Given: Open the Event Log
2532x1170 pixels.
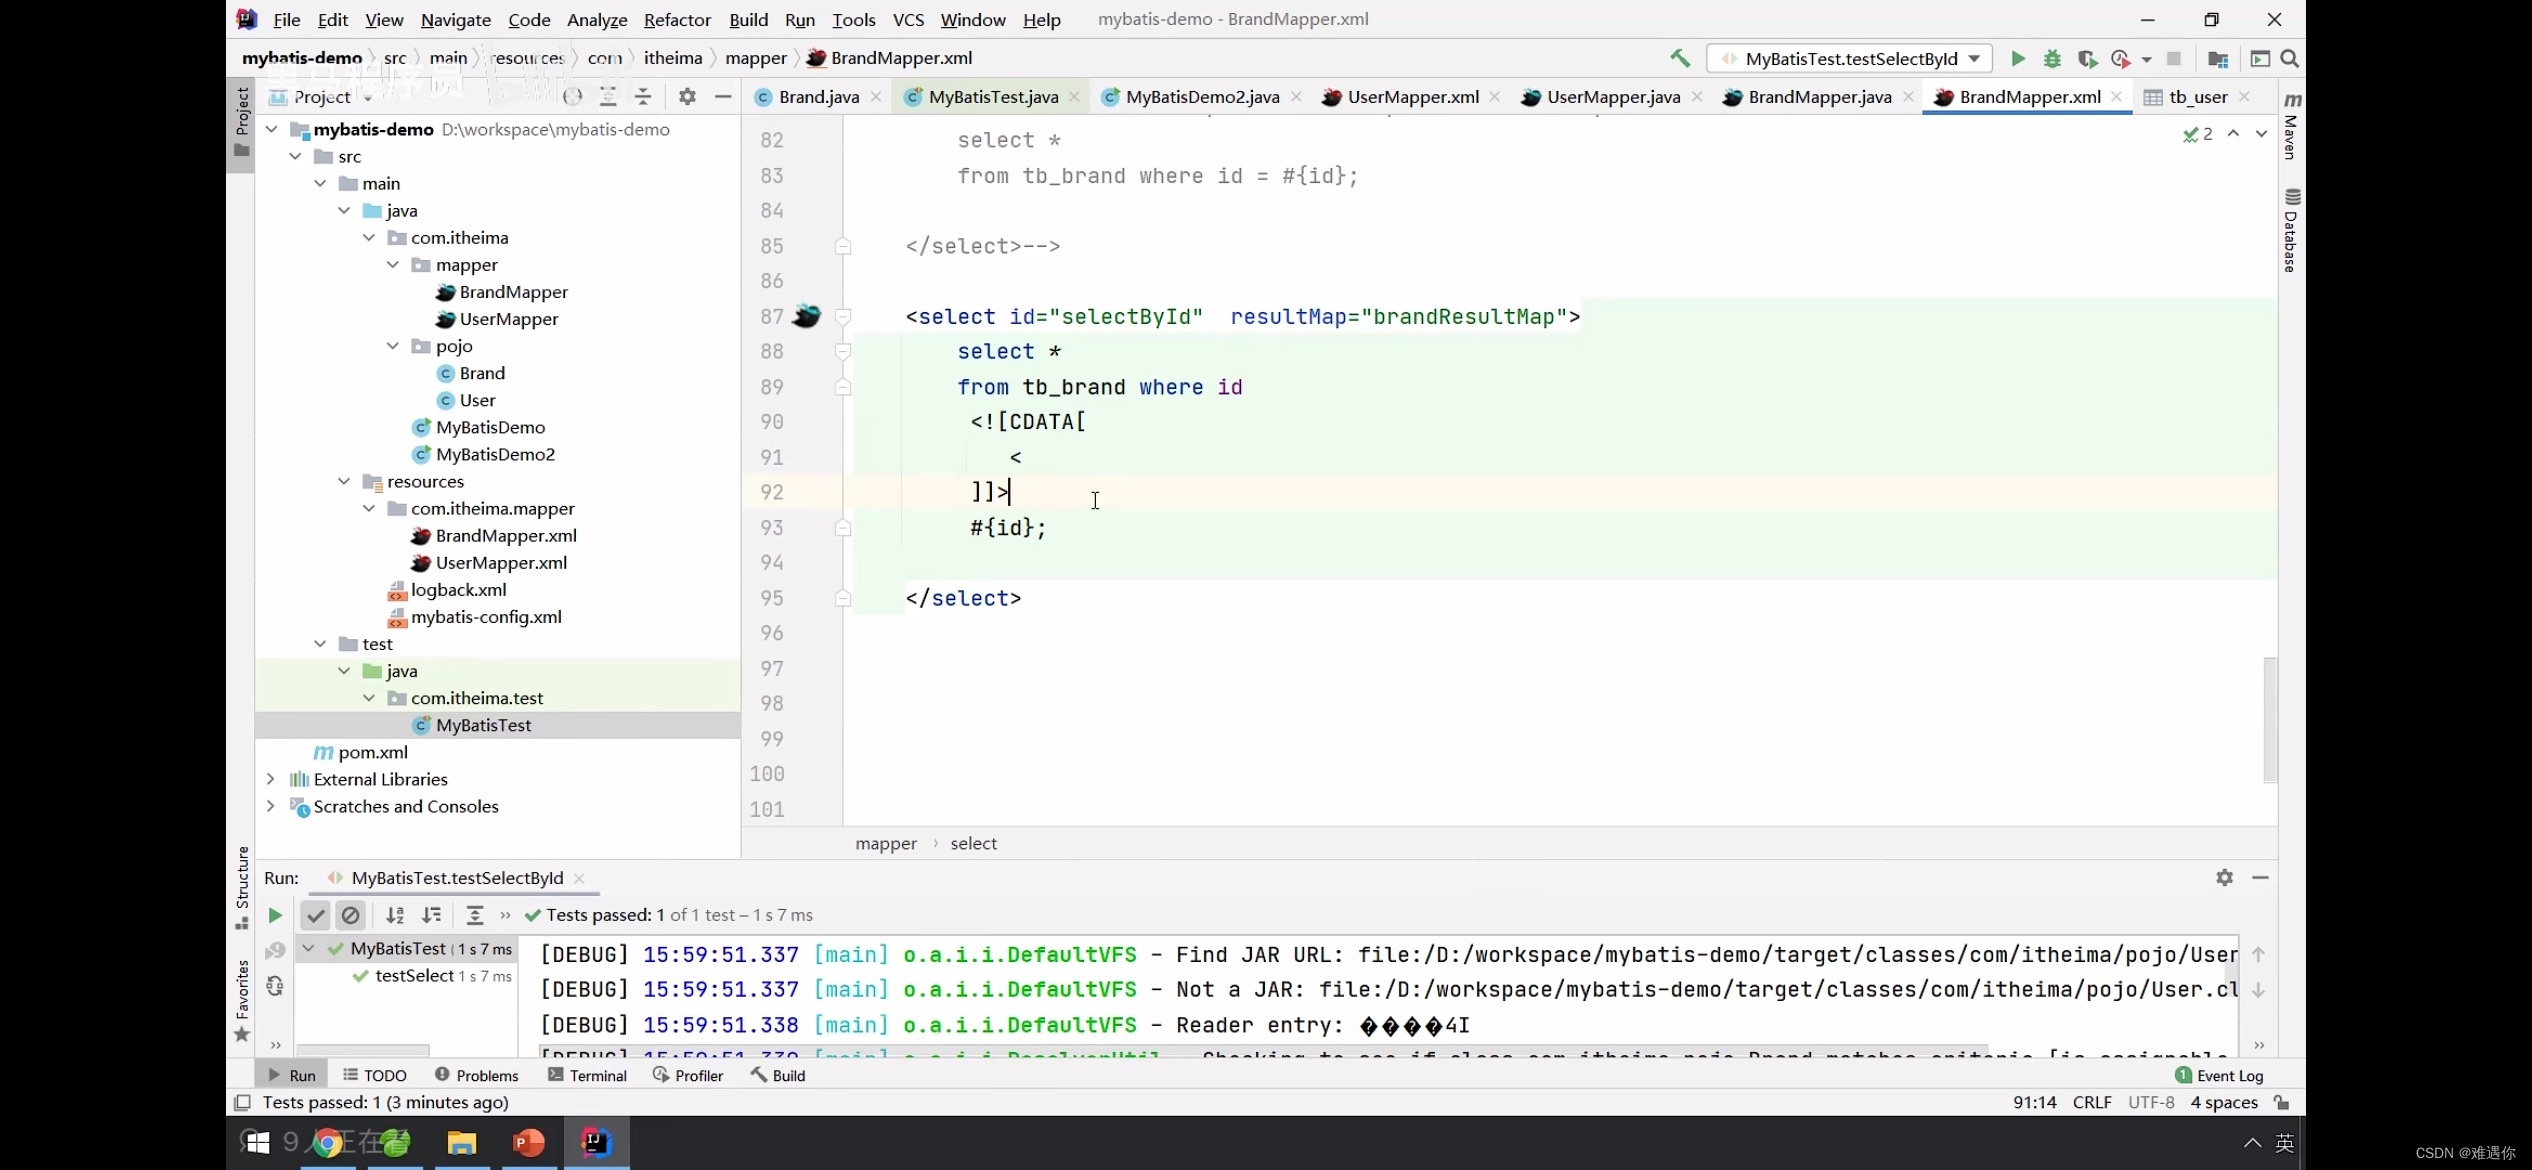Looking at the screenshot, I should pos(2219,1075).
